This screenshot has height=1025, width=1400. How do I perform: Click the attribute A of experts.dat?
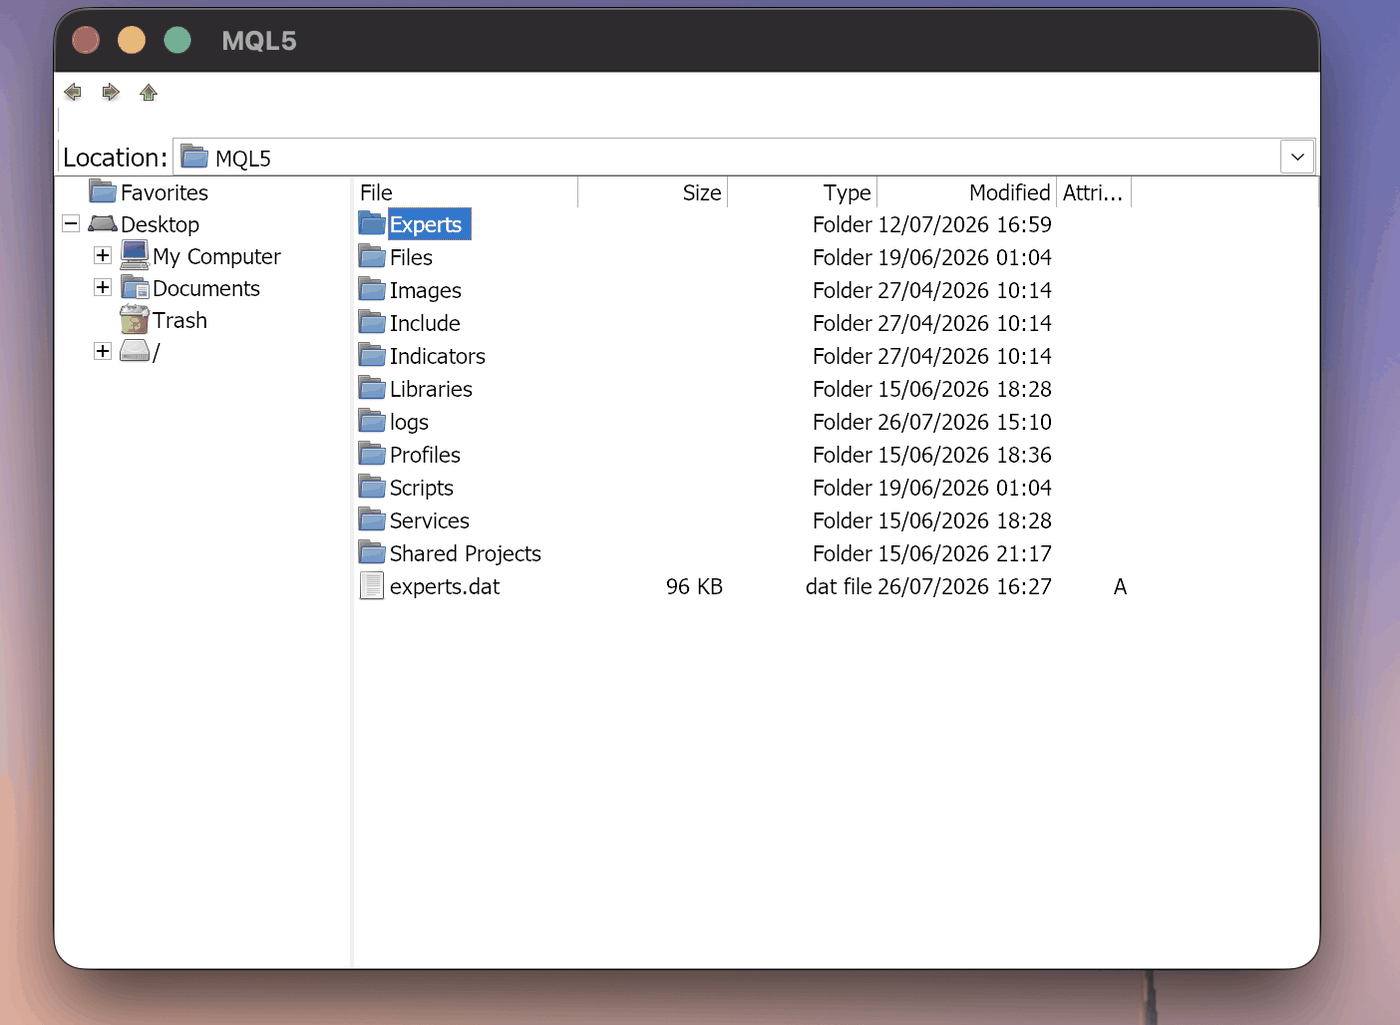[x=1120, y=587]
